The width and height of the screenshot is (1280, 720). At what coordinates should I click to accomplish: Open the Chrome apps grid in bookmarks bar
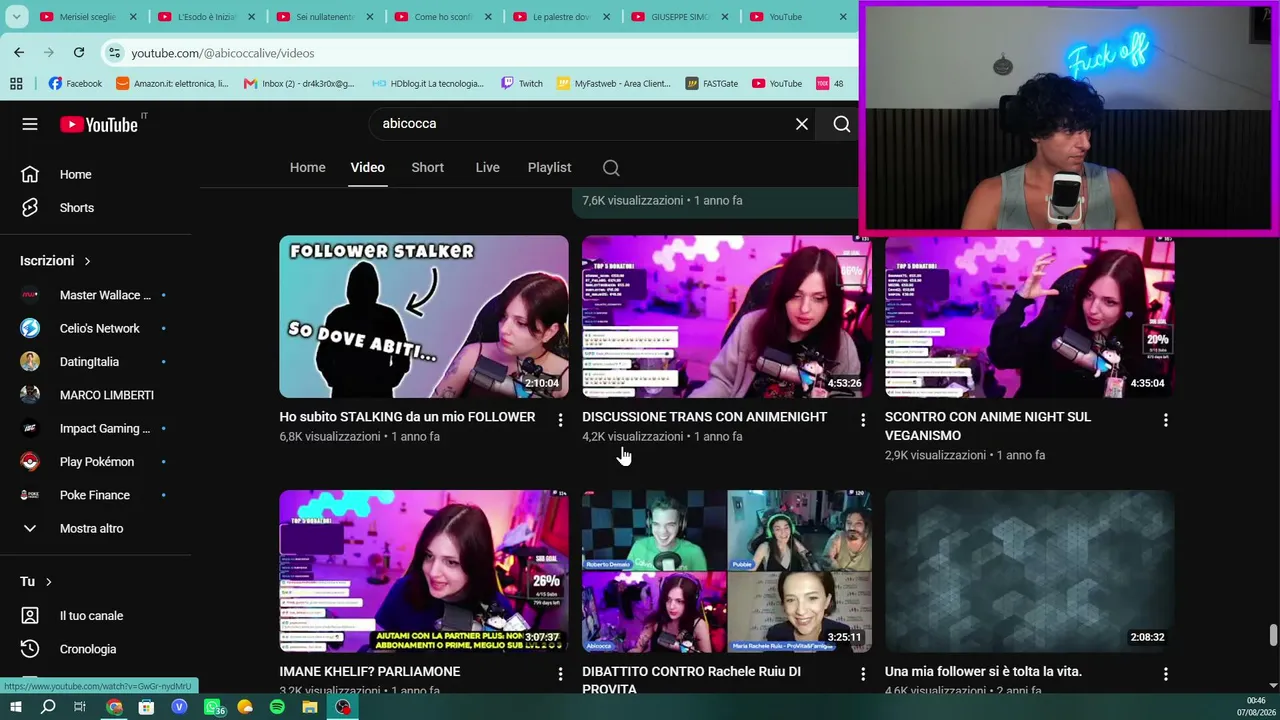(x=16, y=84)
